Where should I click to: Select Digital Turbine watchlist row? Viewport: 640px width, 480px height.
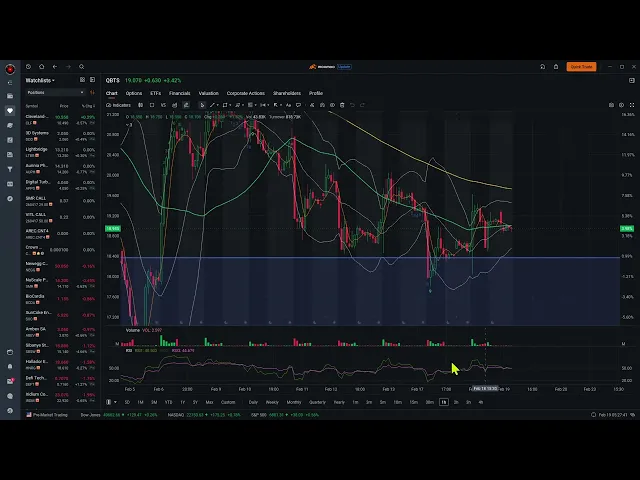coord(60,185)
